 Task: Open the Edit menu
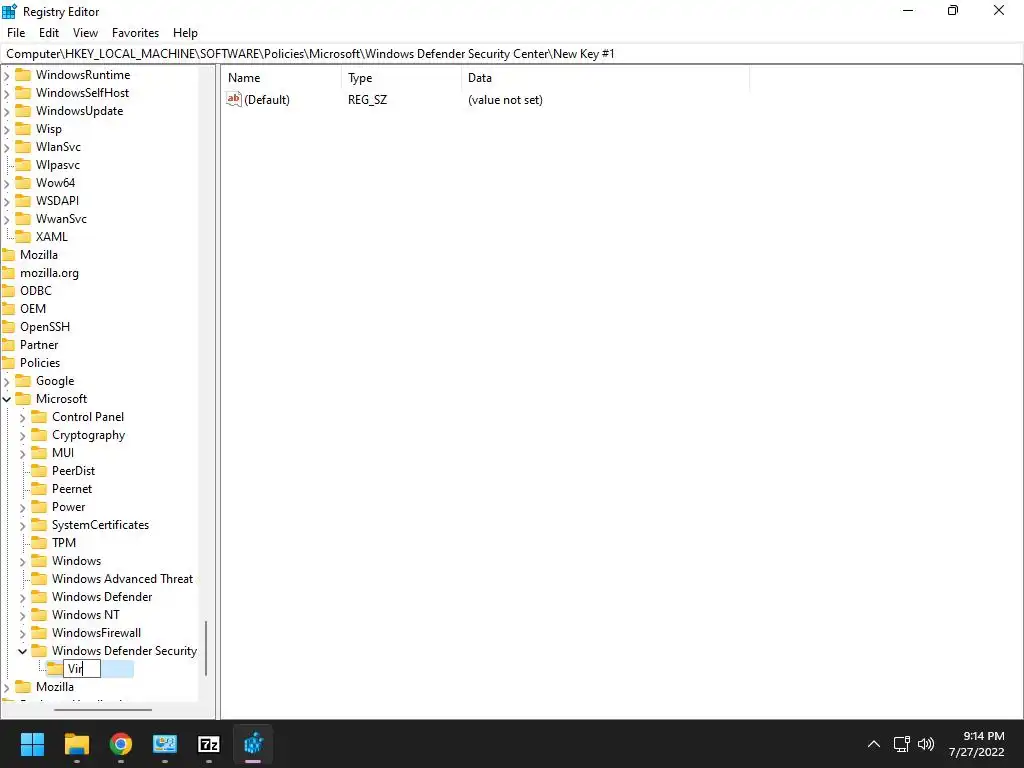pyautogui.click(x=48, y=33)
